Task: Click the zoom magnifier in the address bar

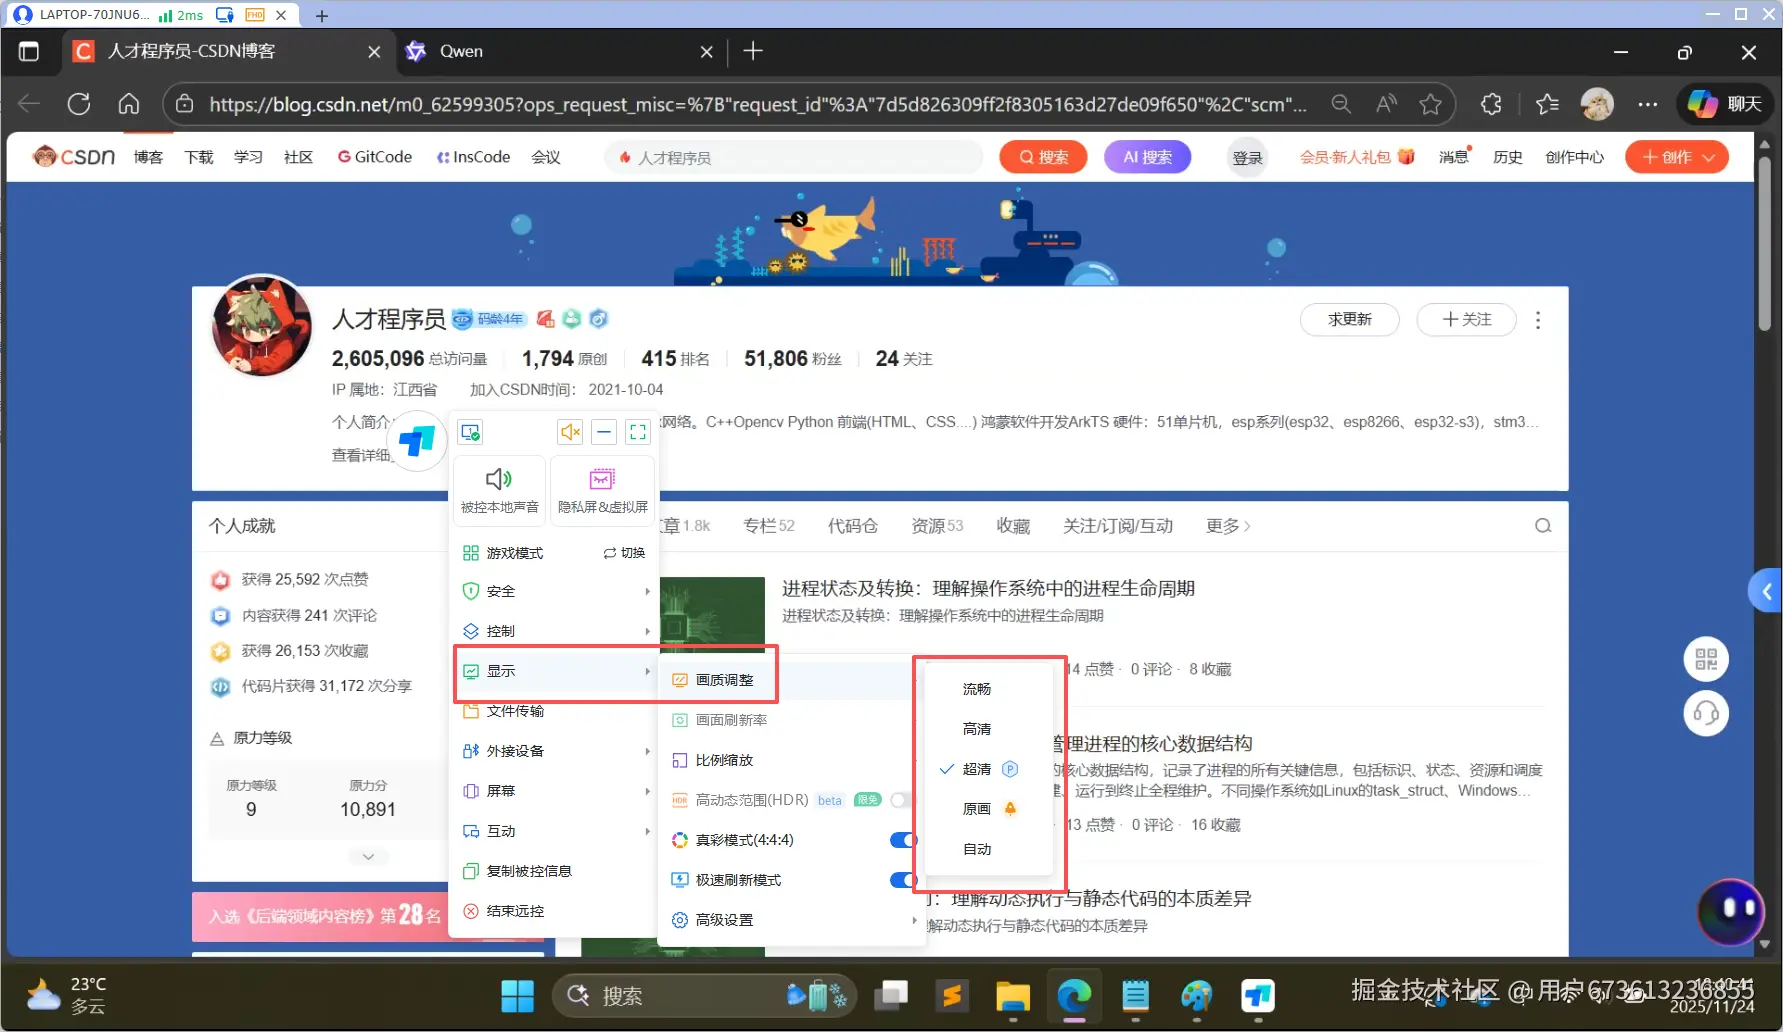Action: [x=1341, y=104]
